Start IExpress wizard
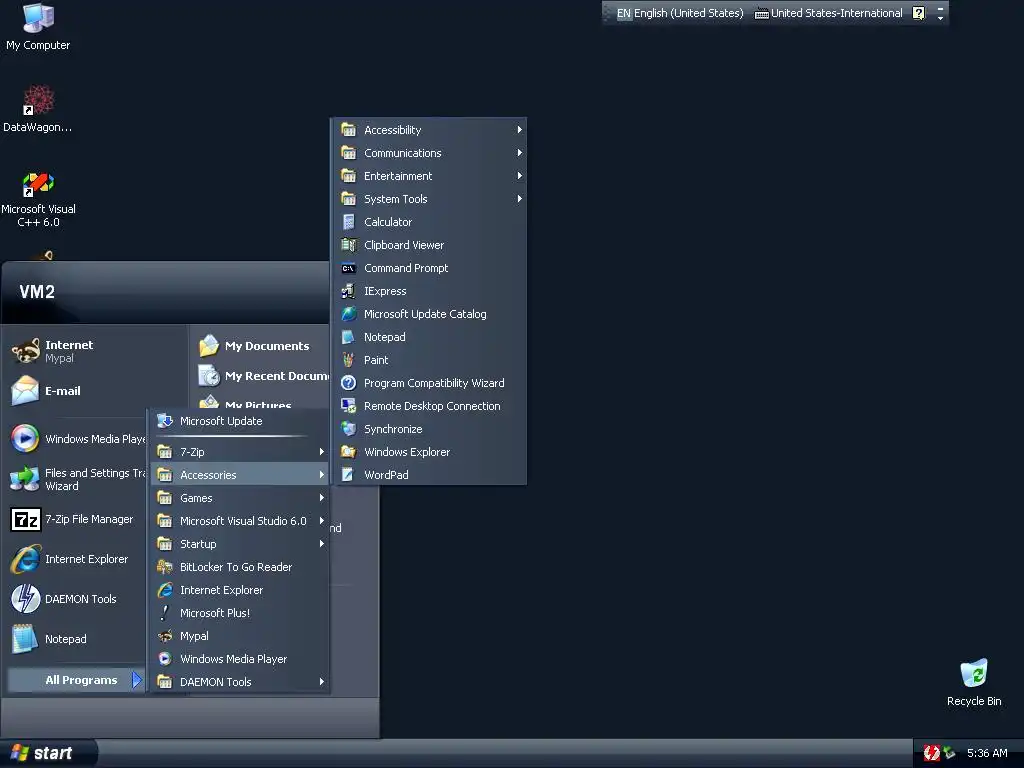This screenshot has height=768, width=1024. [428, 291]
